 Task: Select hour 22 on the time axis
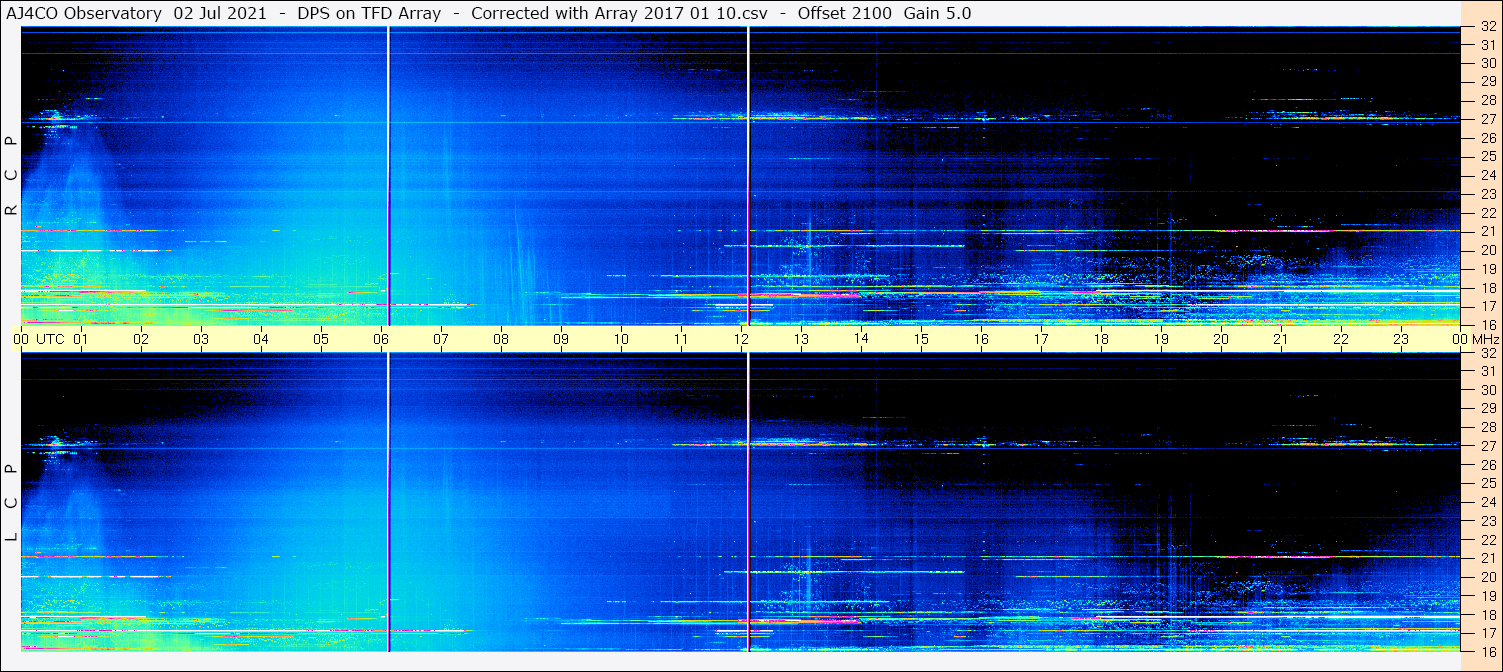[1341, 339]
